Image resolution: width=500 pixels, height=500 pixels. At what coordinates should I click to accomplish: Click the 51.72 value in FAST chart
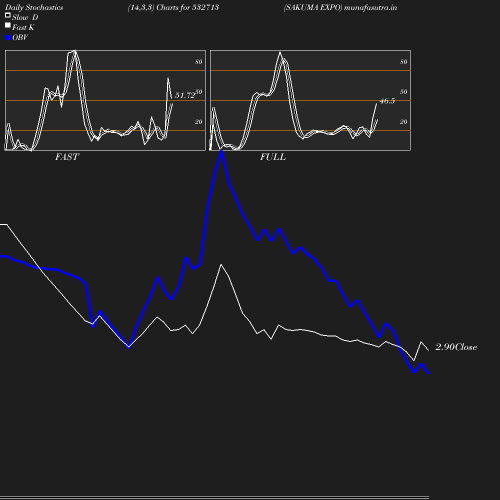tap(185, 95)
